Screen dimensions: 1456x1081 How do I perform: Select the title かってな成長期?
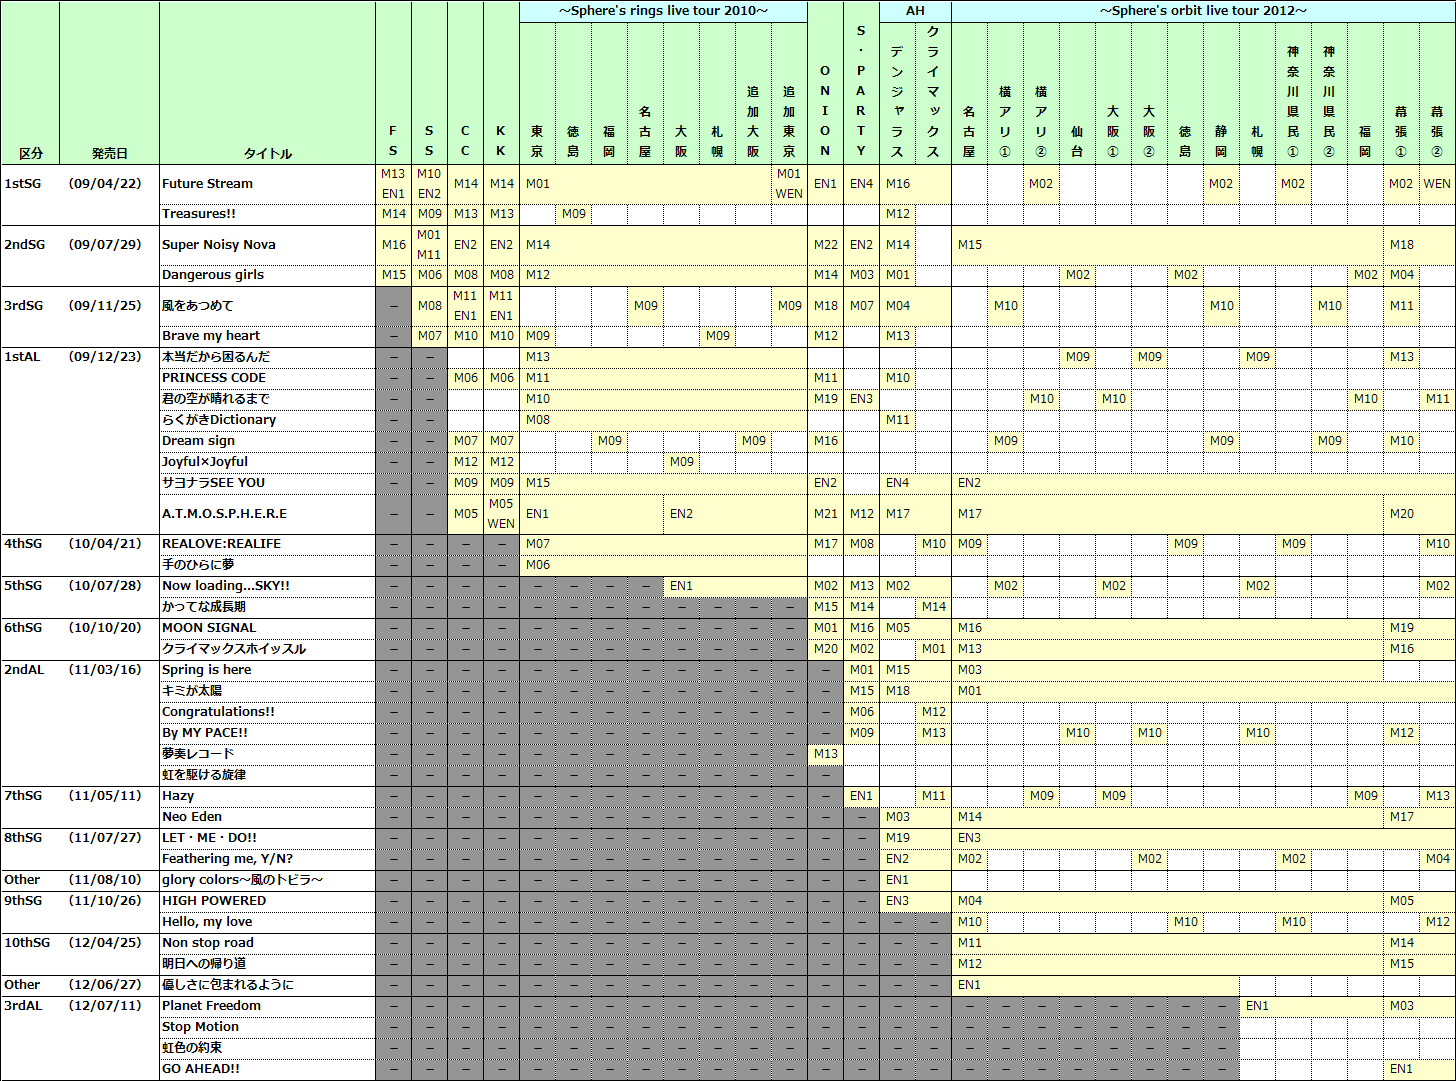tap(203, 607)
